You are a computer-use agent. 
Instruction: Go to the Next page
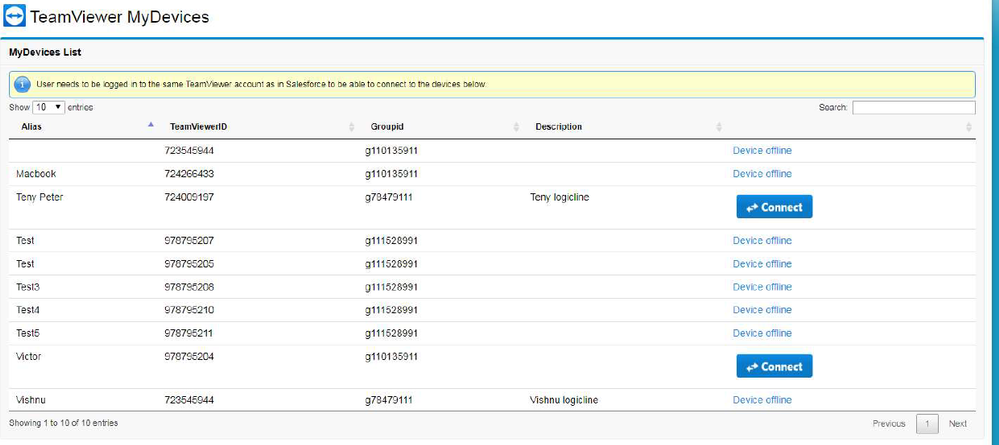point(958,423)
